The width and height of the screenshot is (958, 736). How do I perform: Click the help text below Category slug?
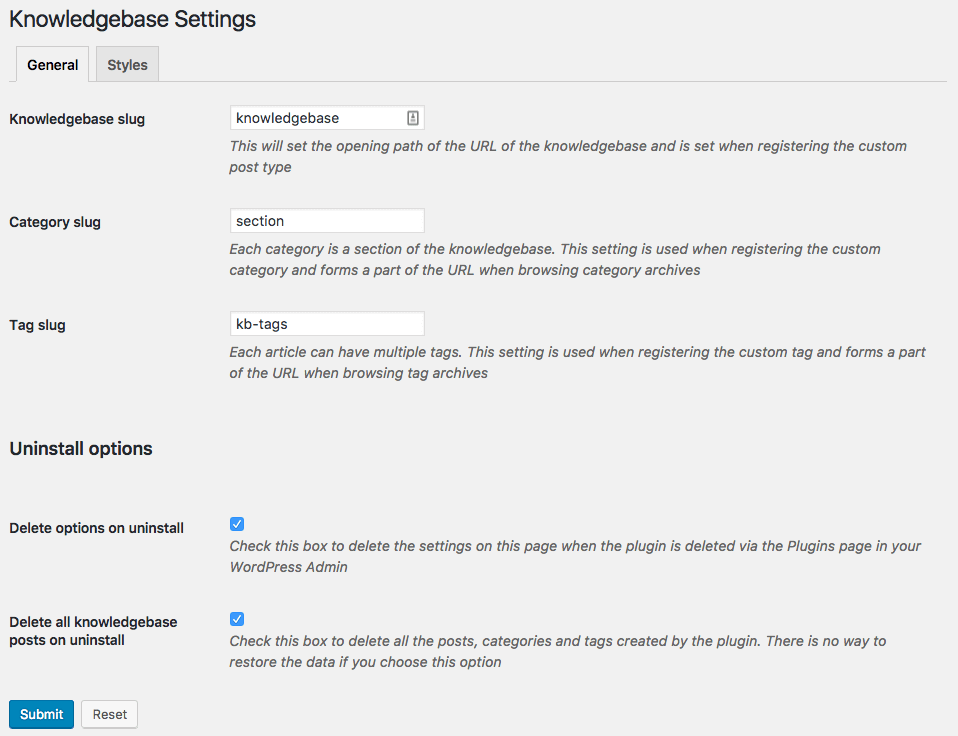(555, 260)
